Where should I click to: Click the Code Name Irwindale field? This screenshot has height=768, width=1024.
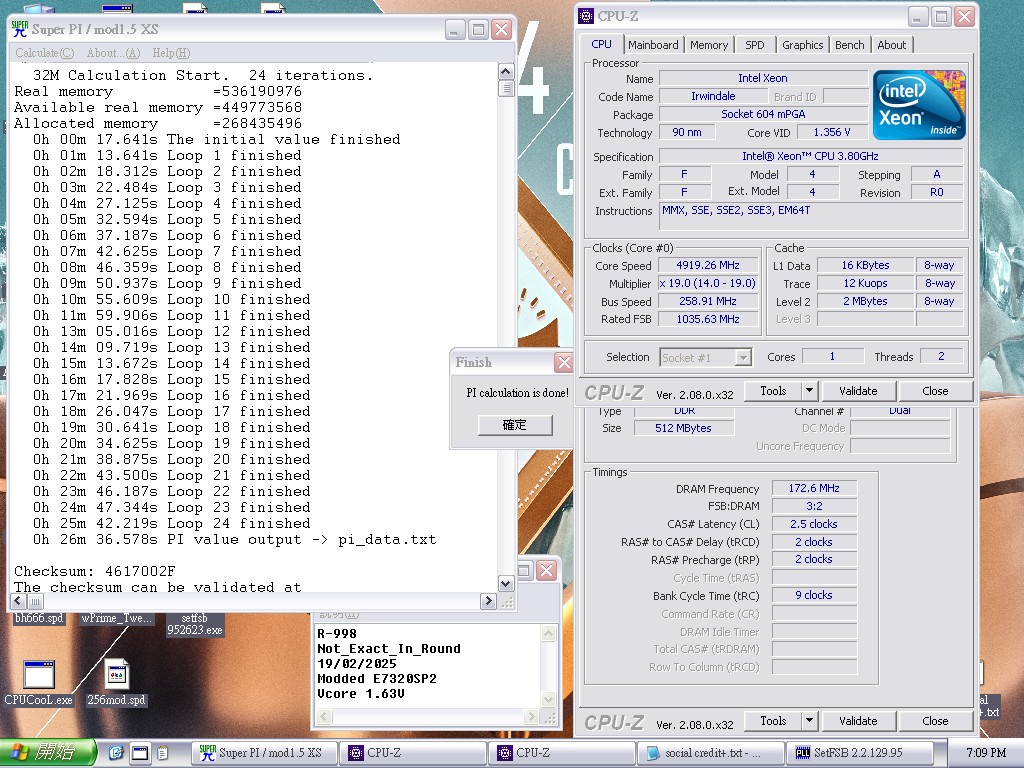(x=713, y=96)
